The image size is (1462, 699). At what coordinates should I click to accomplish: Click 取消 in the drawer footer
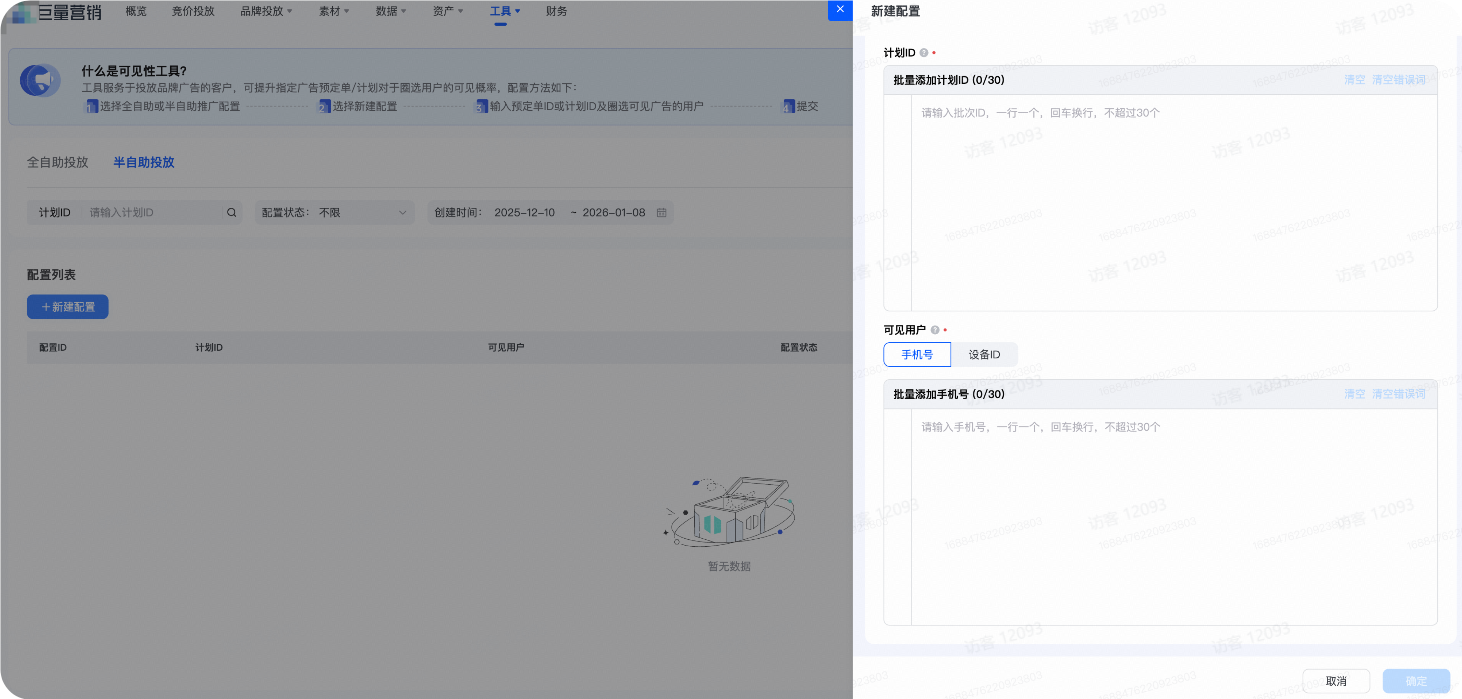tap(1336, 682)
